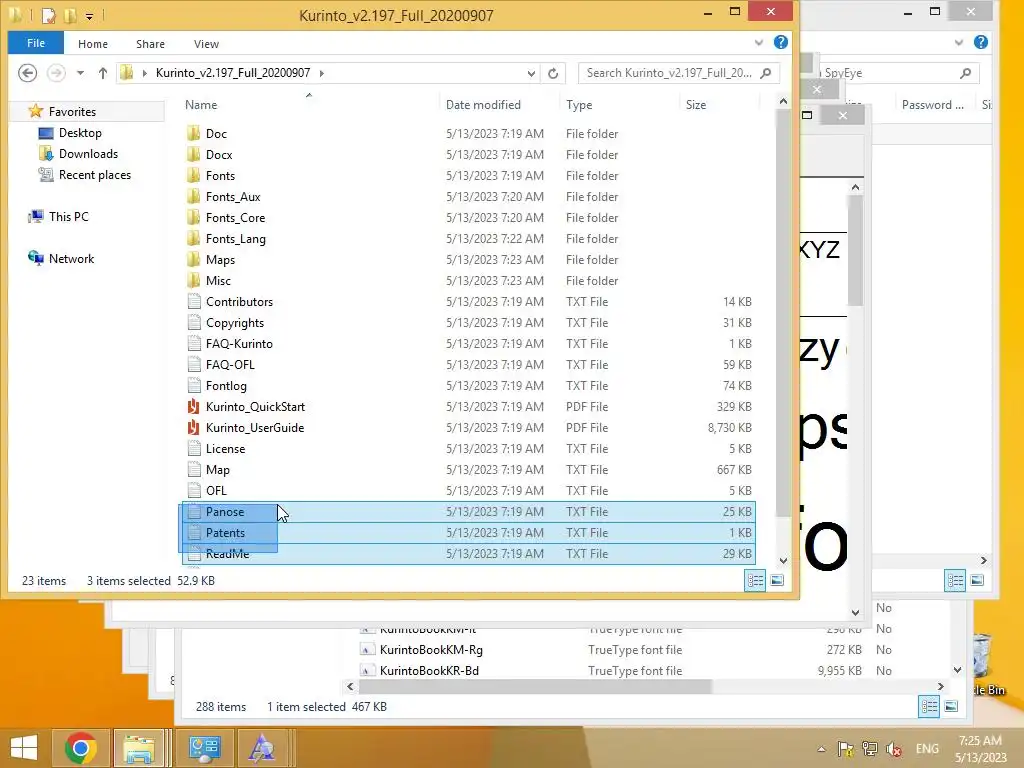Refresh the current folder view

(x=553, y=73)
